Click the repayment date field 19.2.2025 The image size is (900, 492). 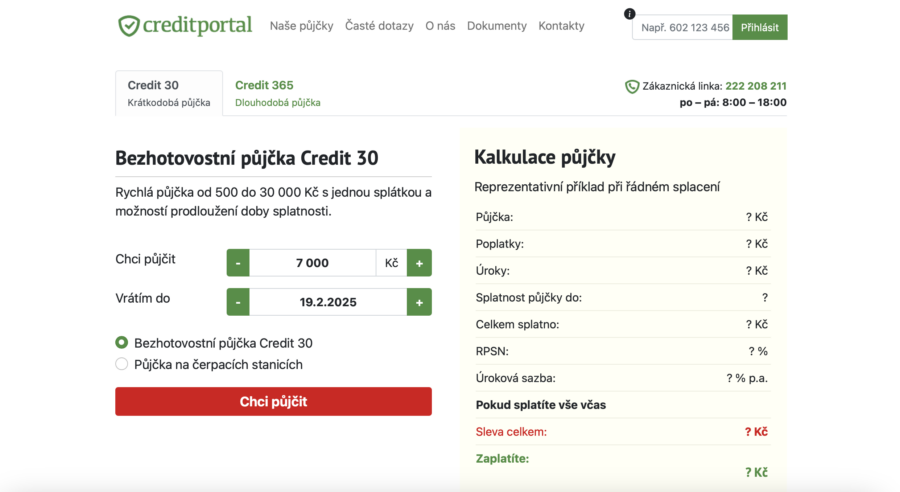(x=328, y=302)
